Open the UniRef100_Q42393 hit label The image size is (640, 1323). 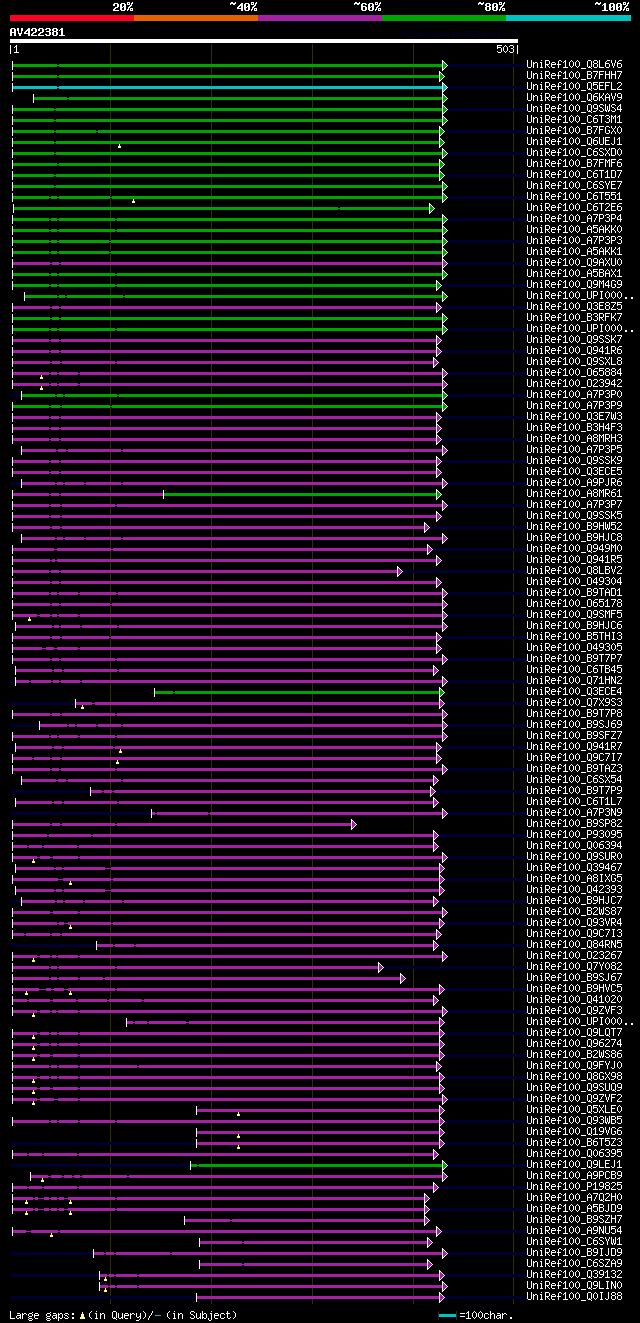pyautogui.click(x=574, y=890)
